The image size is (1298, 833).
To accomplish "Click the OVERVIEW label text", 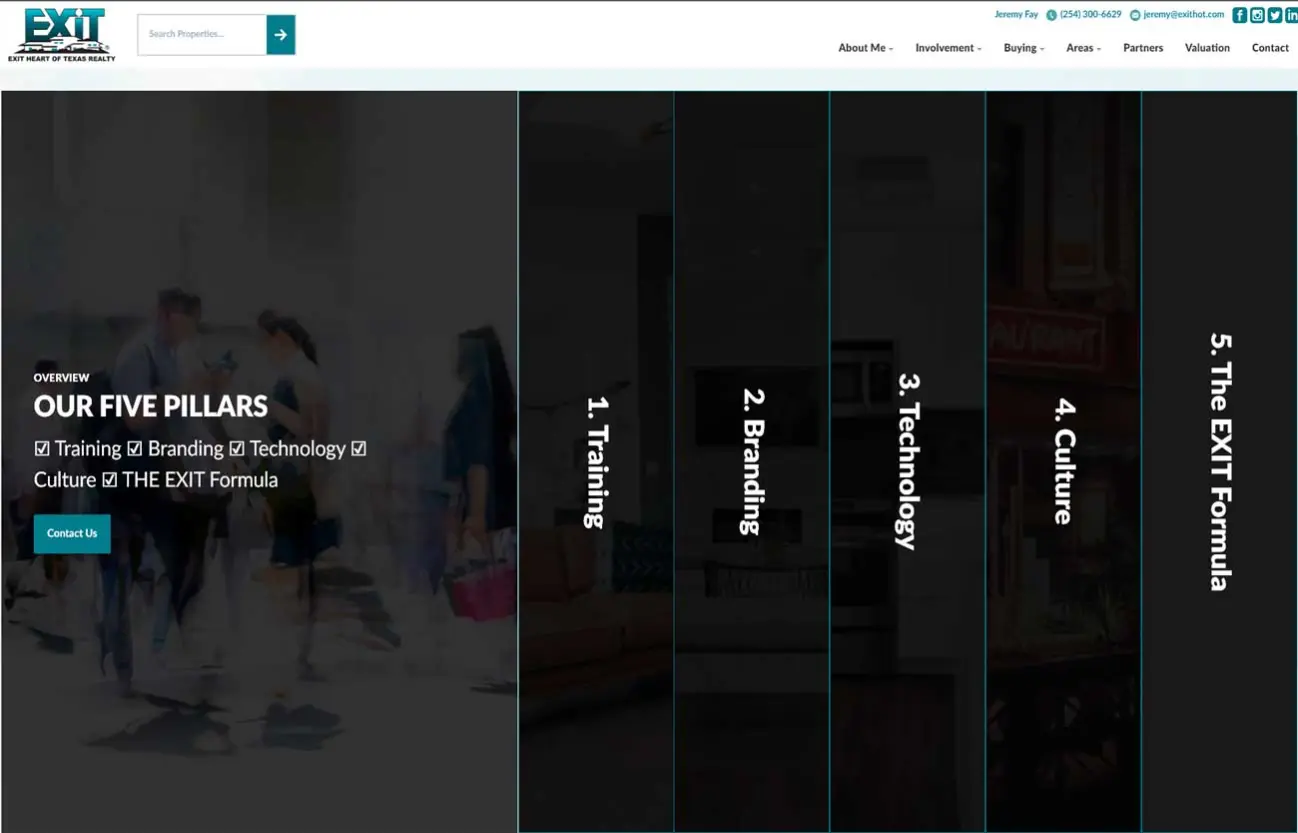I will (61, 378).
